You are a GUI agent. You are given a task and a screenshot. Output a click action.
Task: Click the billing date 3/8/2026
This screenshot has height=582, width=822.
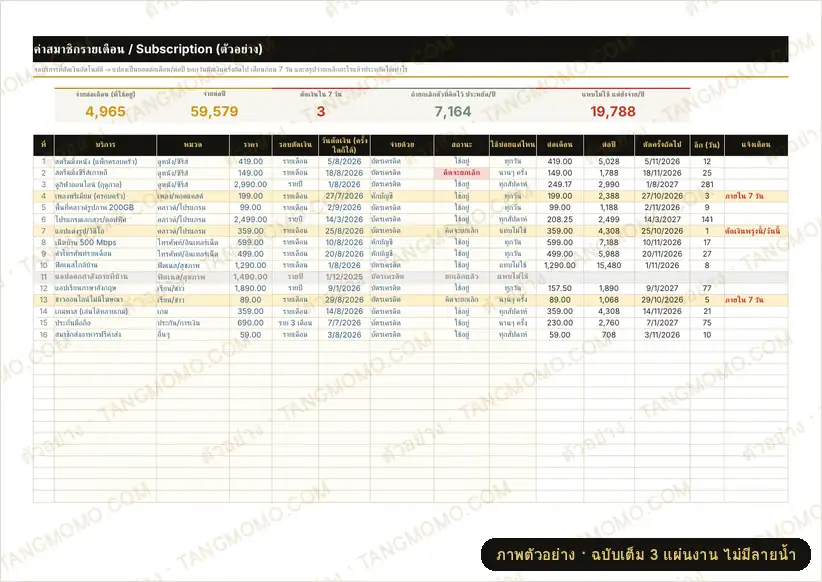[344, 335]
